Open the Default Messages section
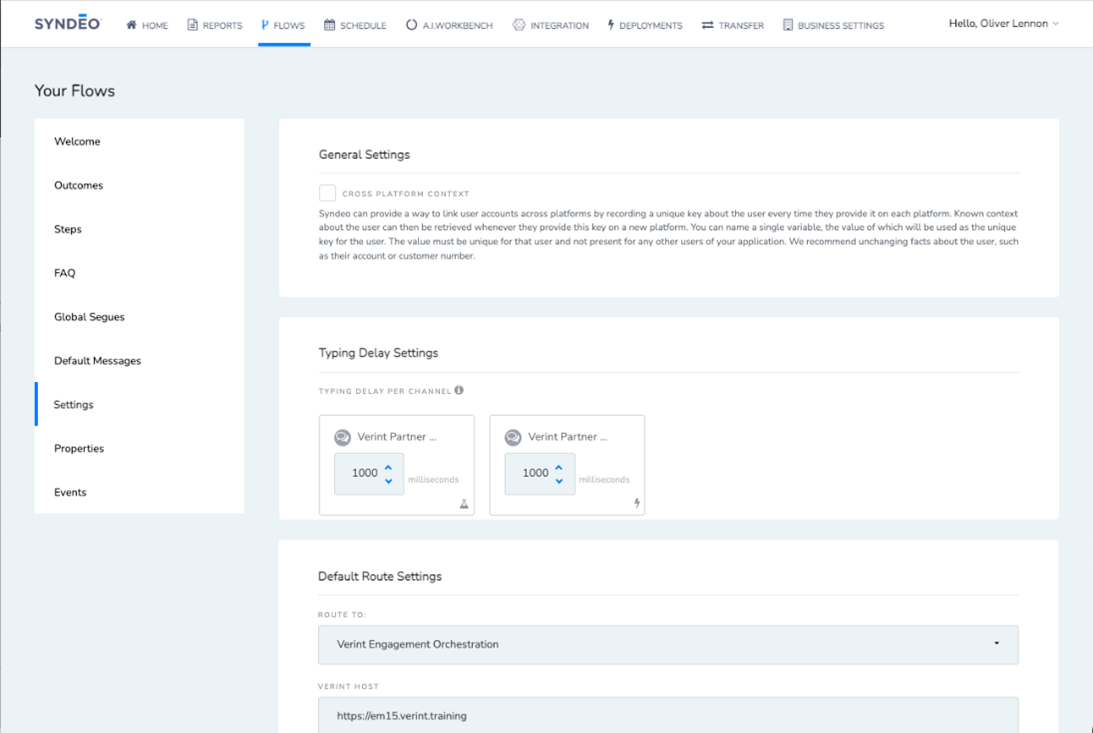This screenshot has width=1093, height=733. tap(97, 361)
